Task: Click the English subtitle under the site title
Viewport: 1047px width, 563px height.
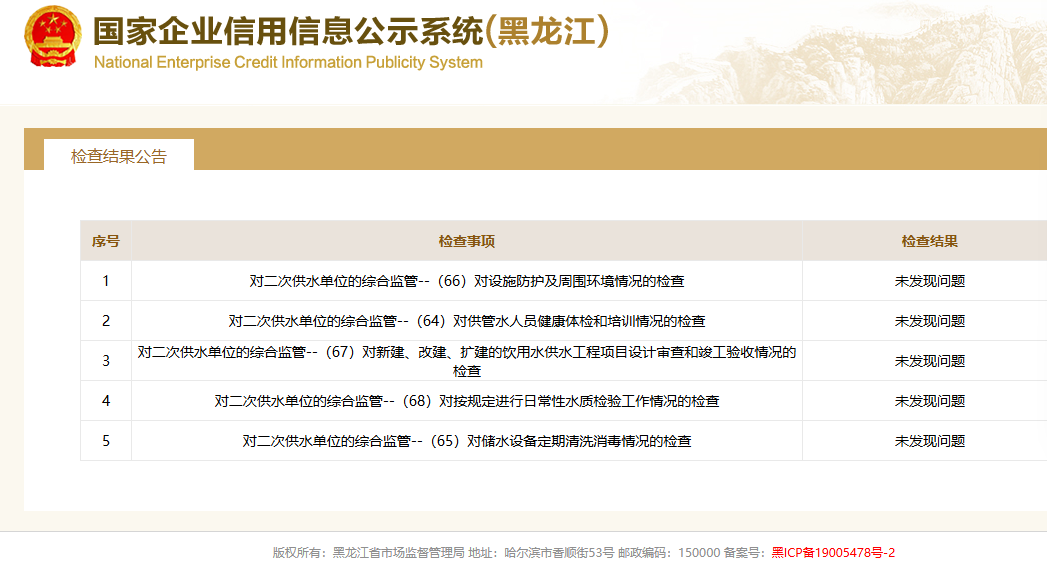Action: pyautogui.click(x=288, y=63)
